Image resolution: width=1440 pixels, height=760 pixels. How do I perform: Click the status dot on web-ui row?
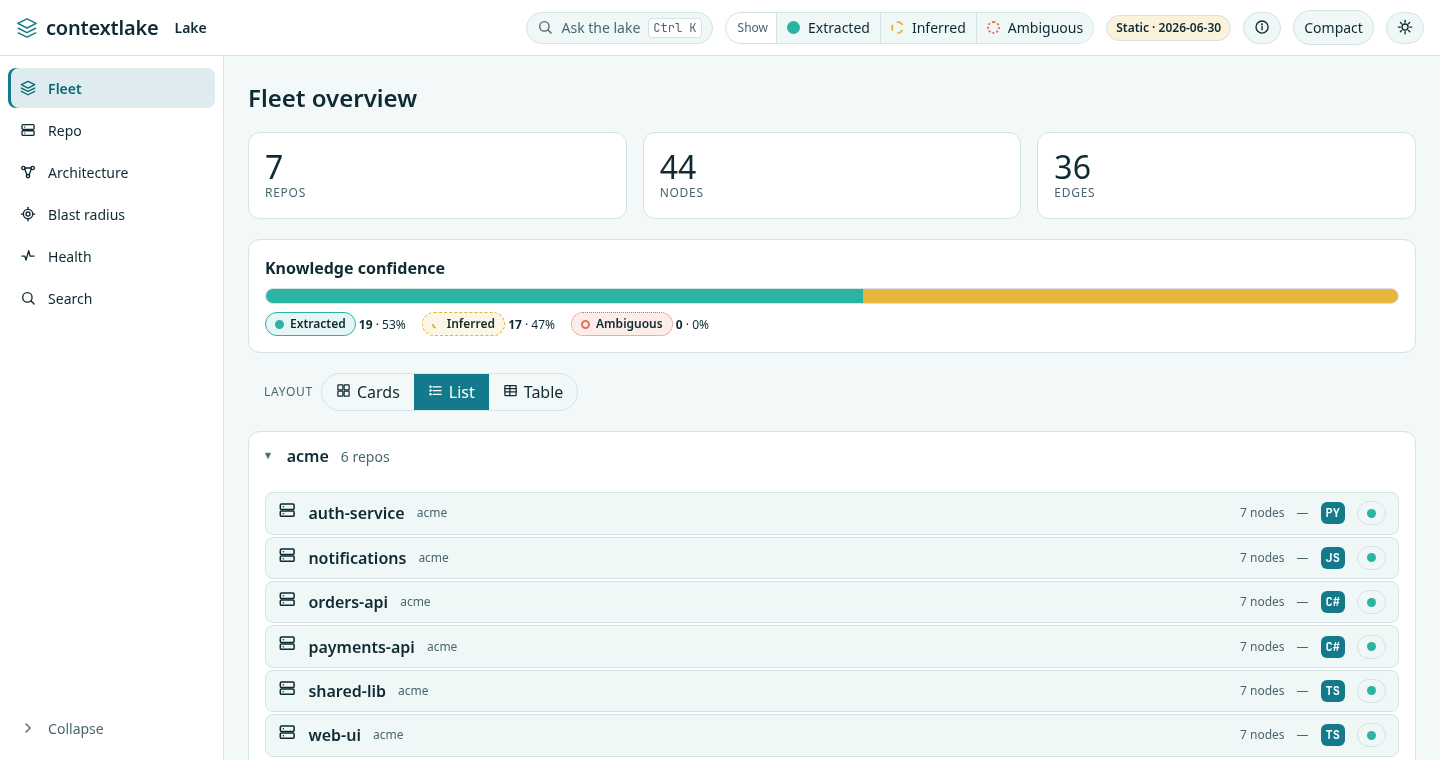click(x=1371, y=735)
